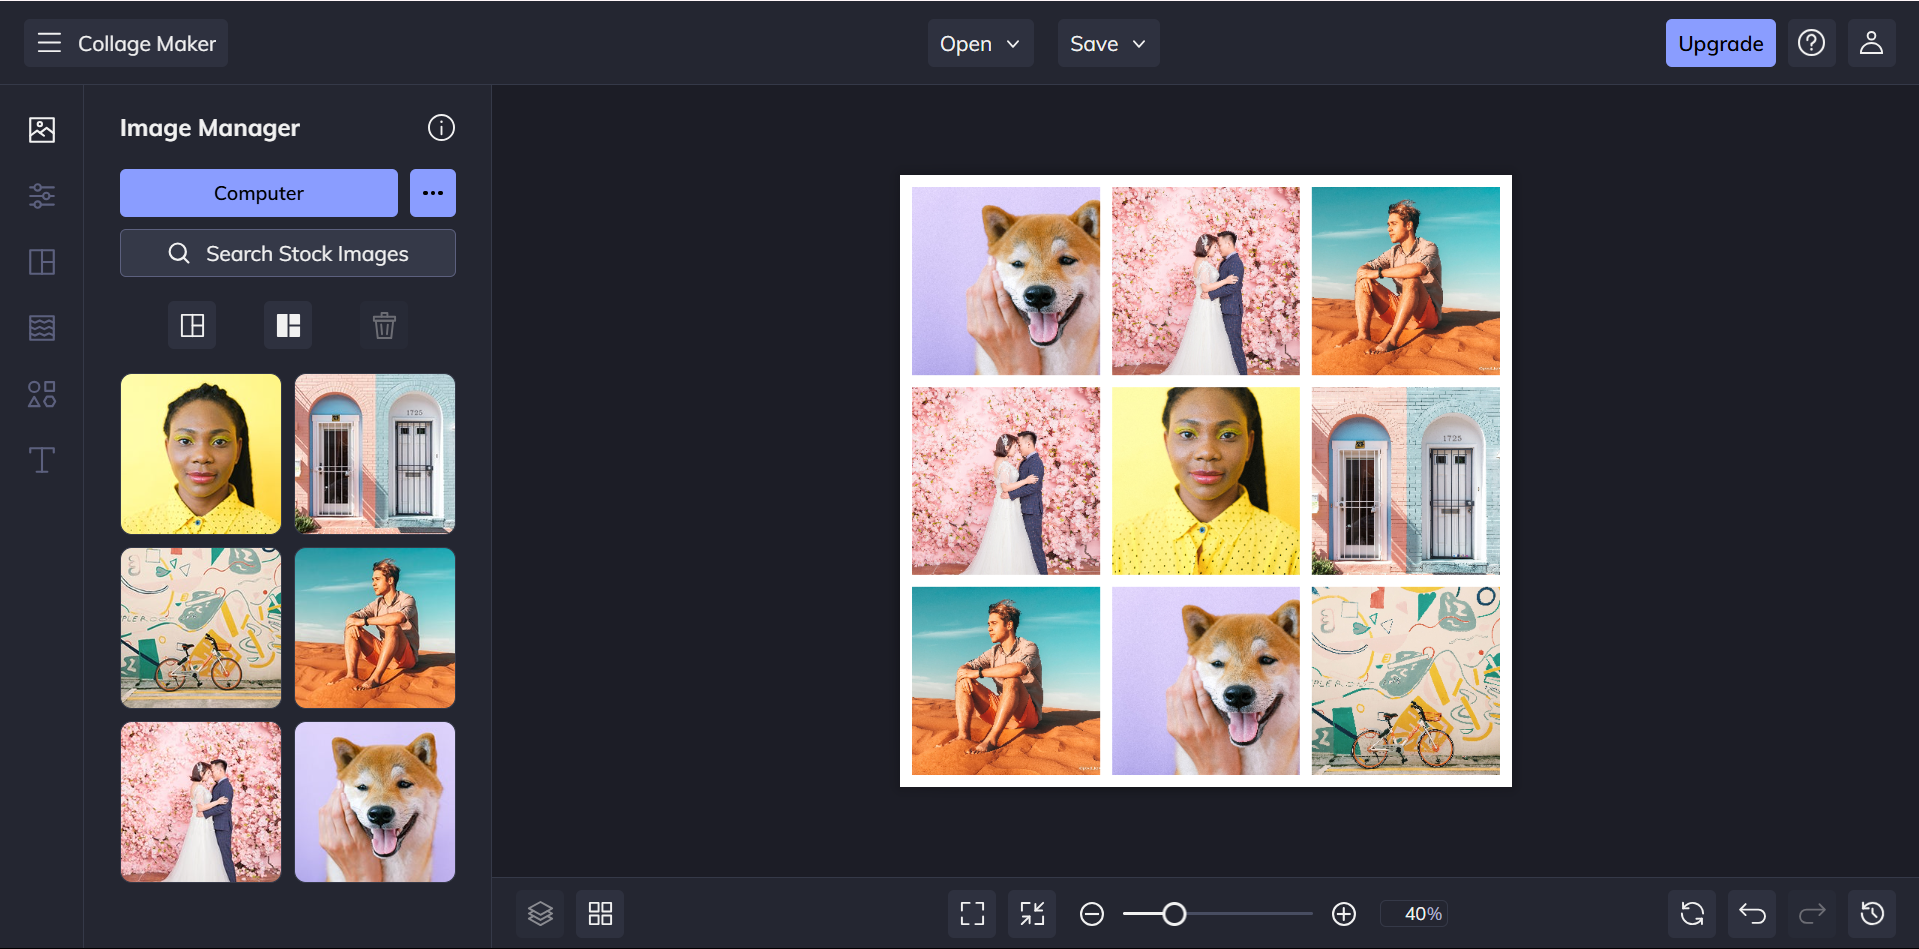1919x949 pixels.
Task: Open the Text tool panel
Action: pyautogui.click(x=41, y=459)
